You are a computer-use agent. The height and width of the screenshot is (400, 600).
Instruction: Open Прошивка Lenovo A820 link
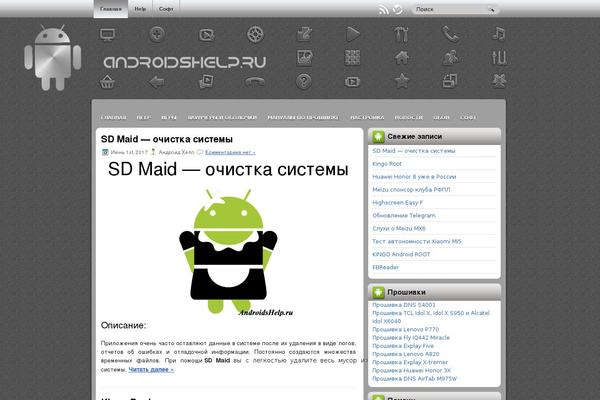(406, 354)
